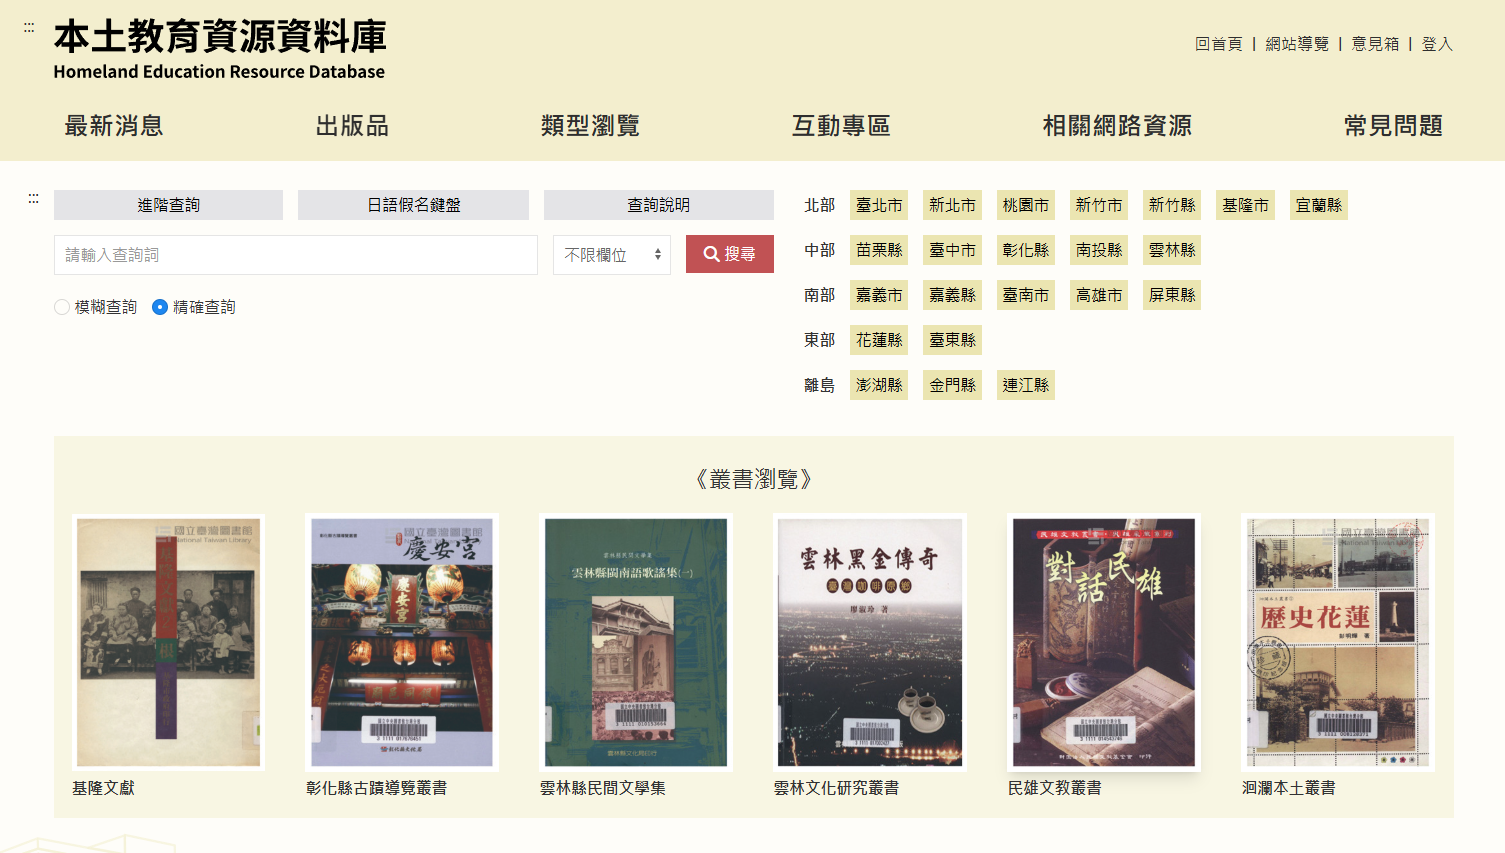
Task: Open the 出版品 menu
Action: (352, 126)
